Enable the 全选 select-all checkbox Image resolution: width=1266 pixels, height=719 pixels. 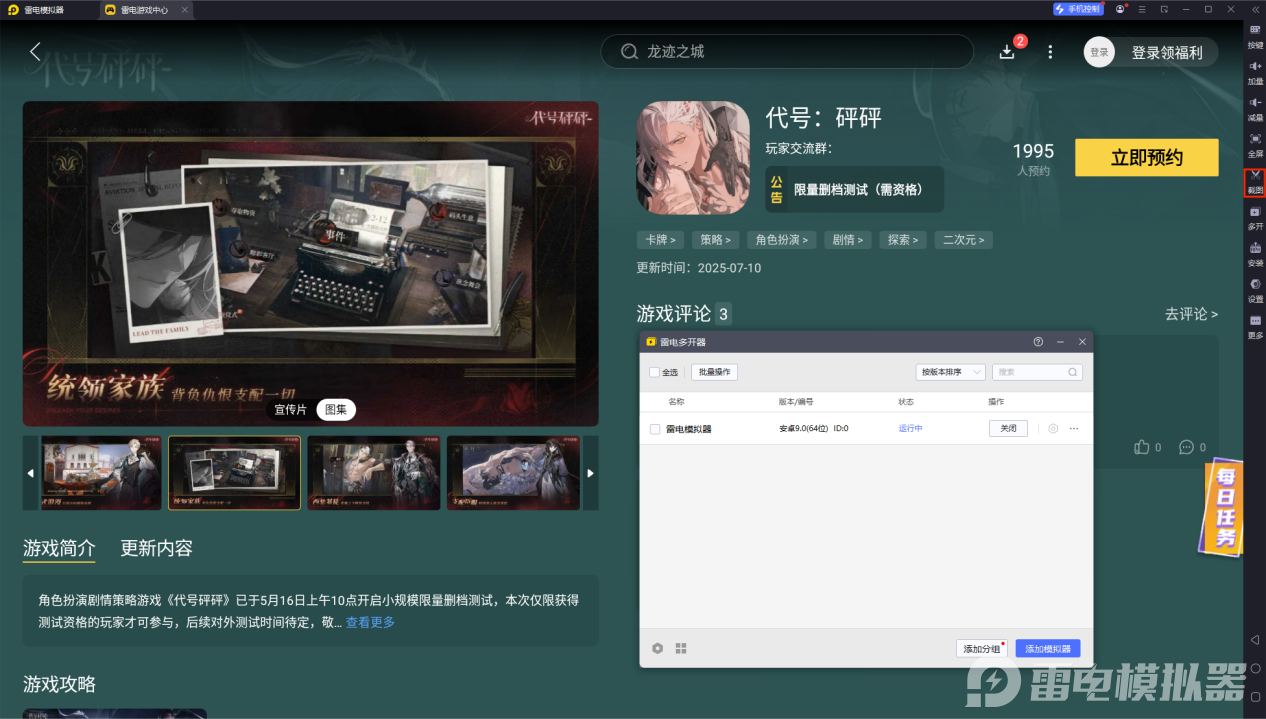(655, 371)
